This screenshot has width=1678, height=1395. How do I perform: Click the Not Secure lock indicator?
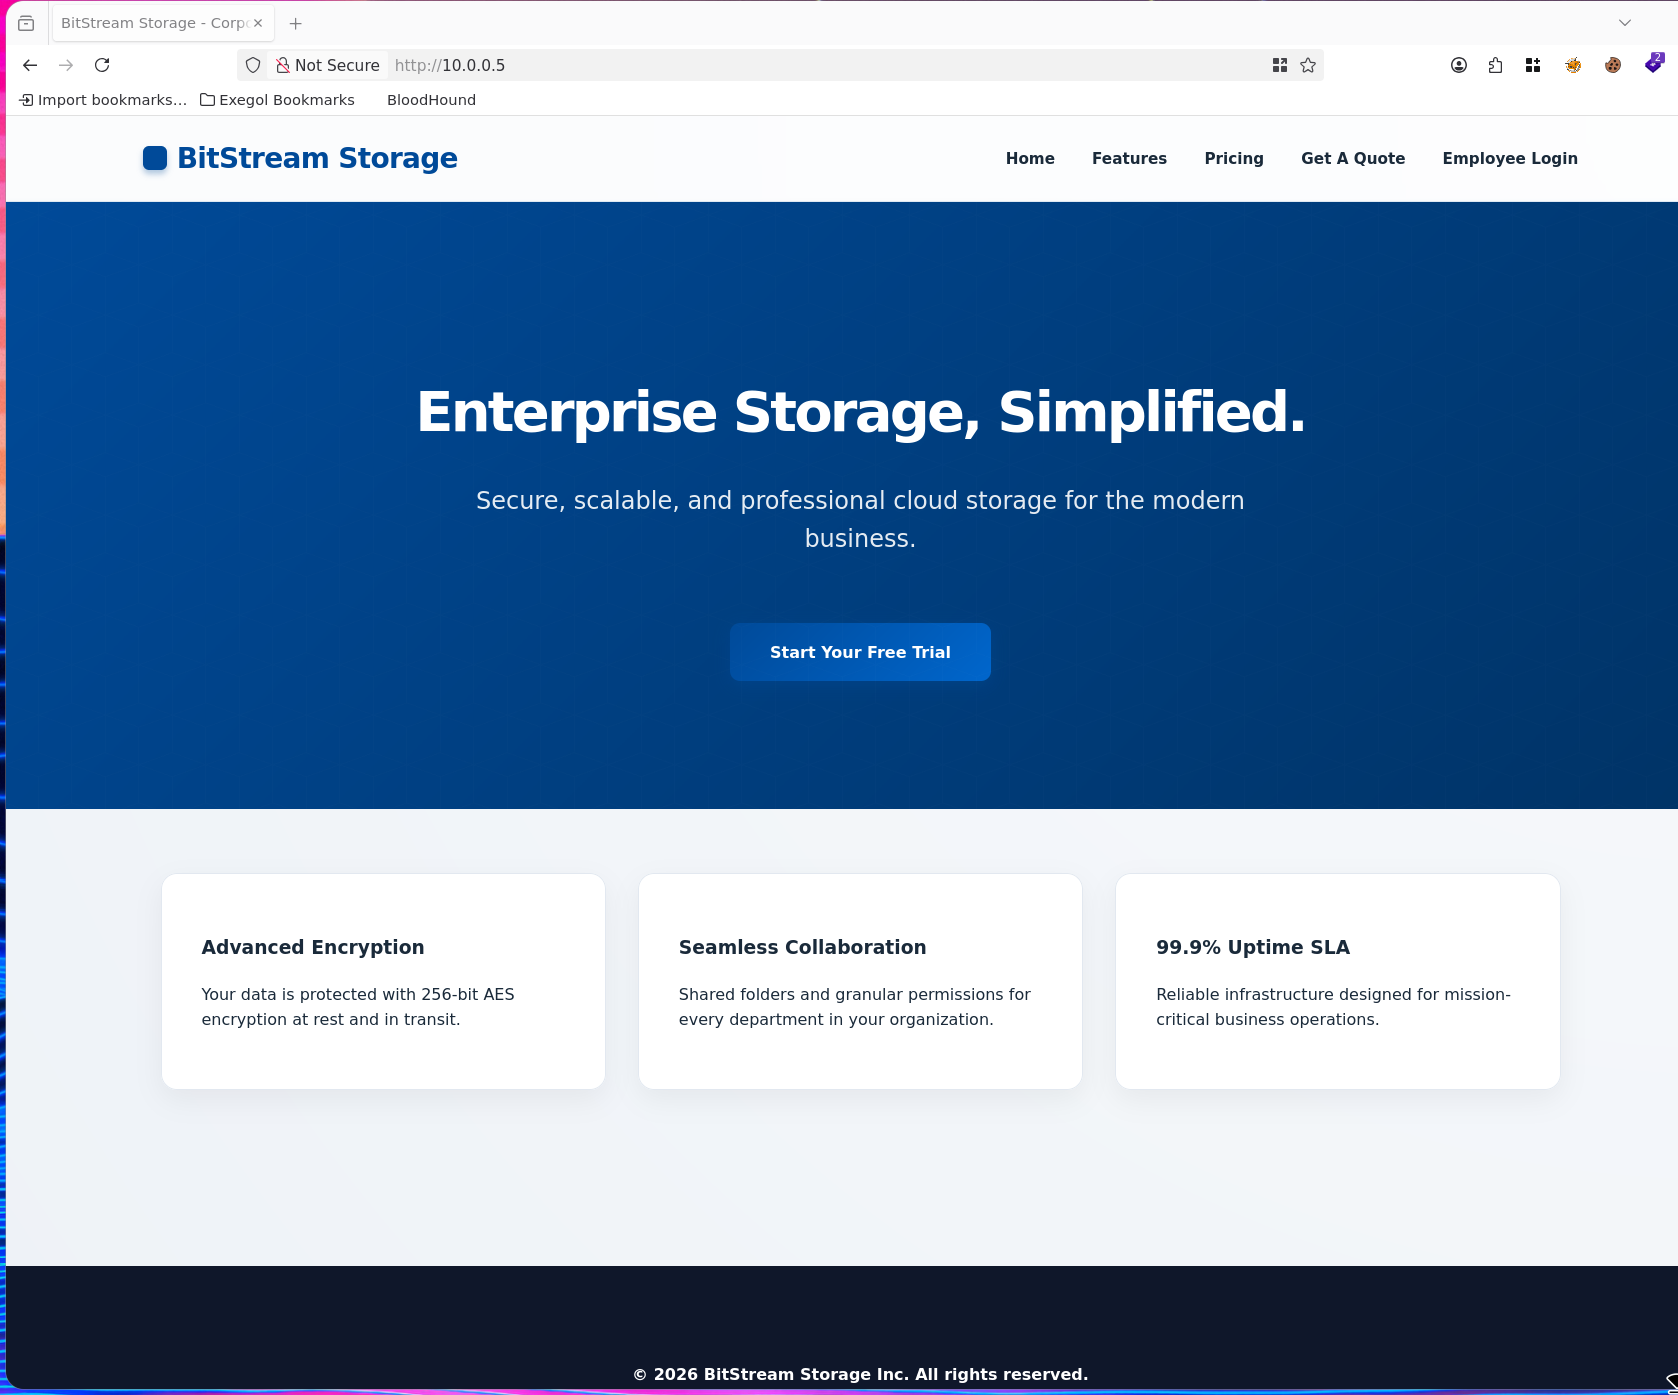(328, 65)
